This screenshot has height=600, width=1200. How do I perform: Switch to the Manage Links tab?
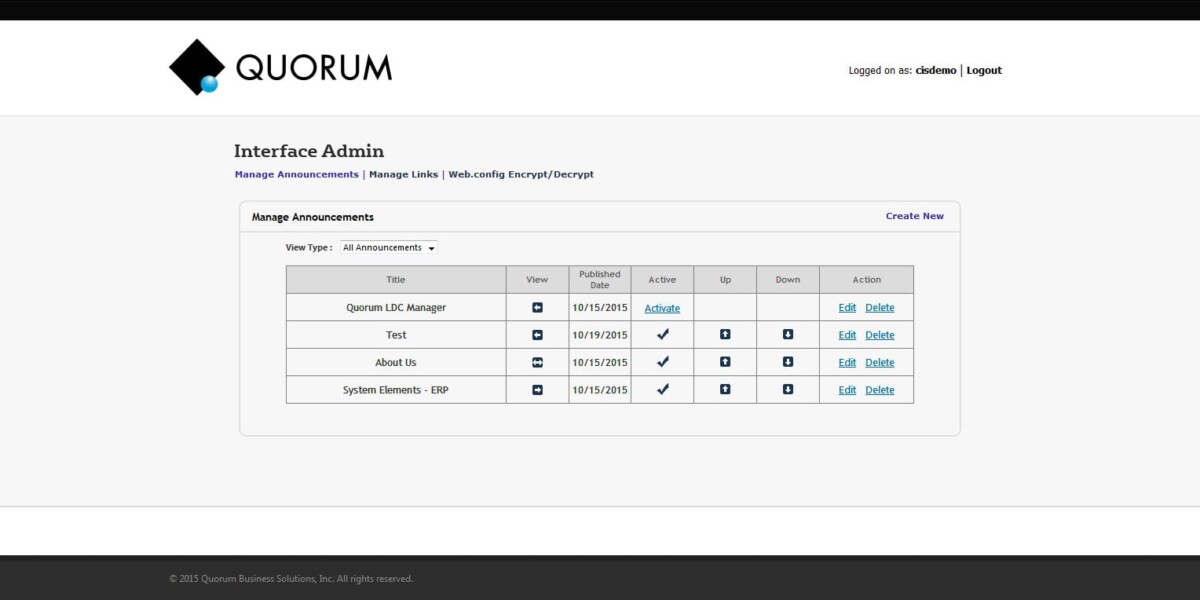point(403,174)
